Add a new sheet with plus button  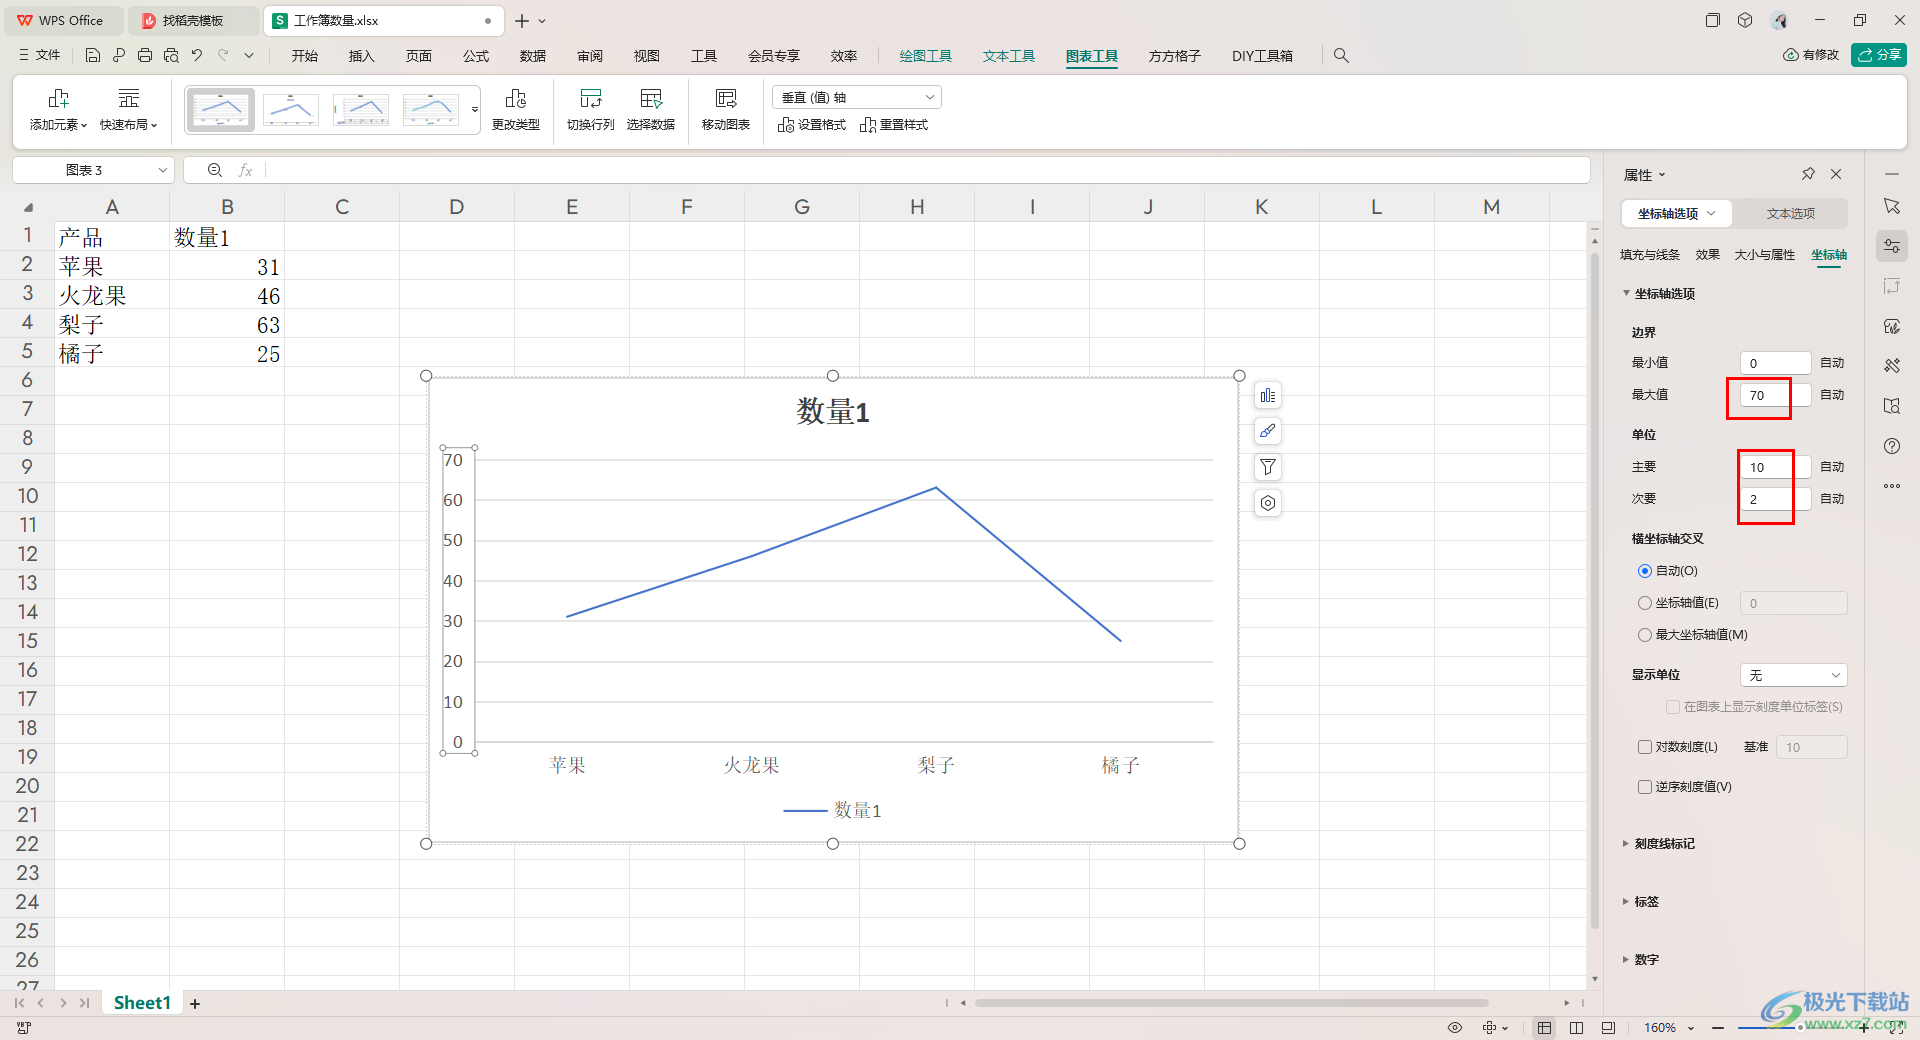pyautogui.click(x=195, y=1004)
